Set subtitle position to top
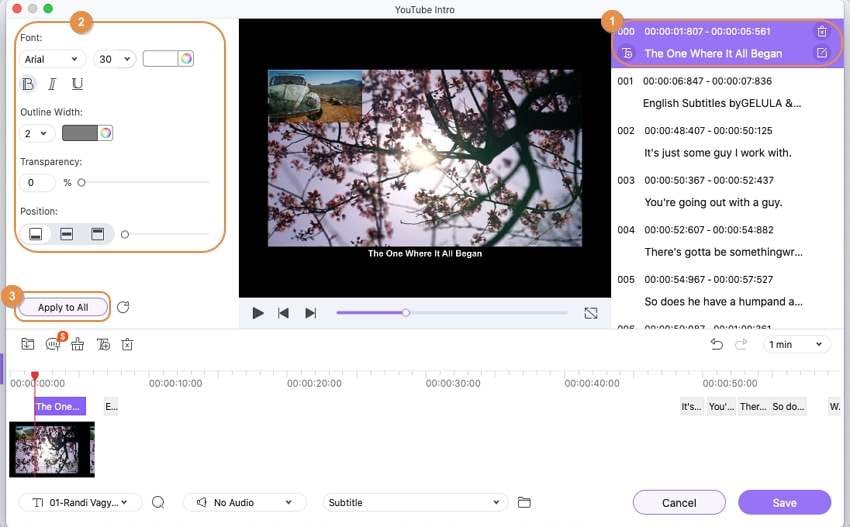 click(98, 234)
